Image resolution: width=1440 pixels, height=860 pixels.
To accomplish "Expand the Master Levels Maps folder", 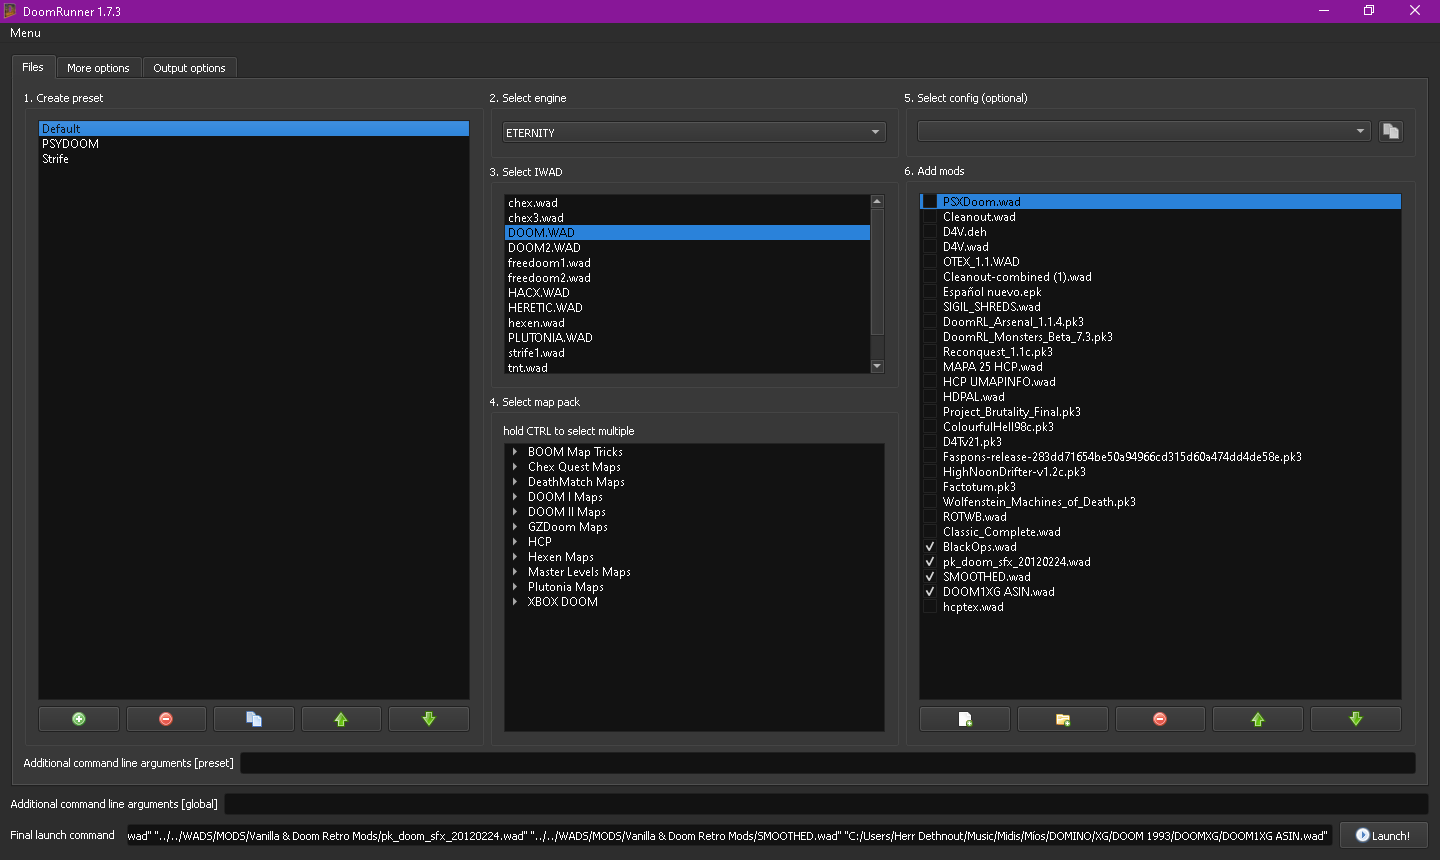I will pos(515,572).
